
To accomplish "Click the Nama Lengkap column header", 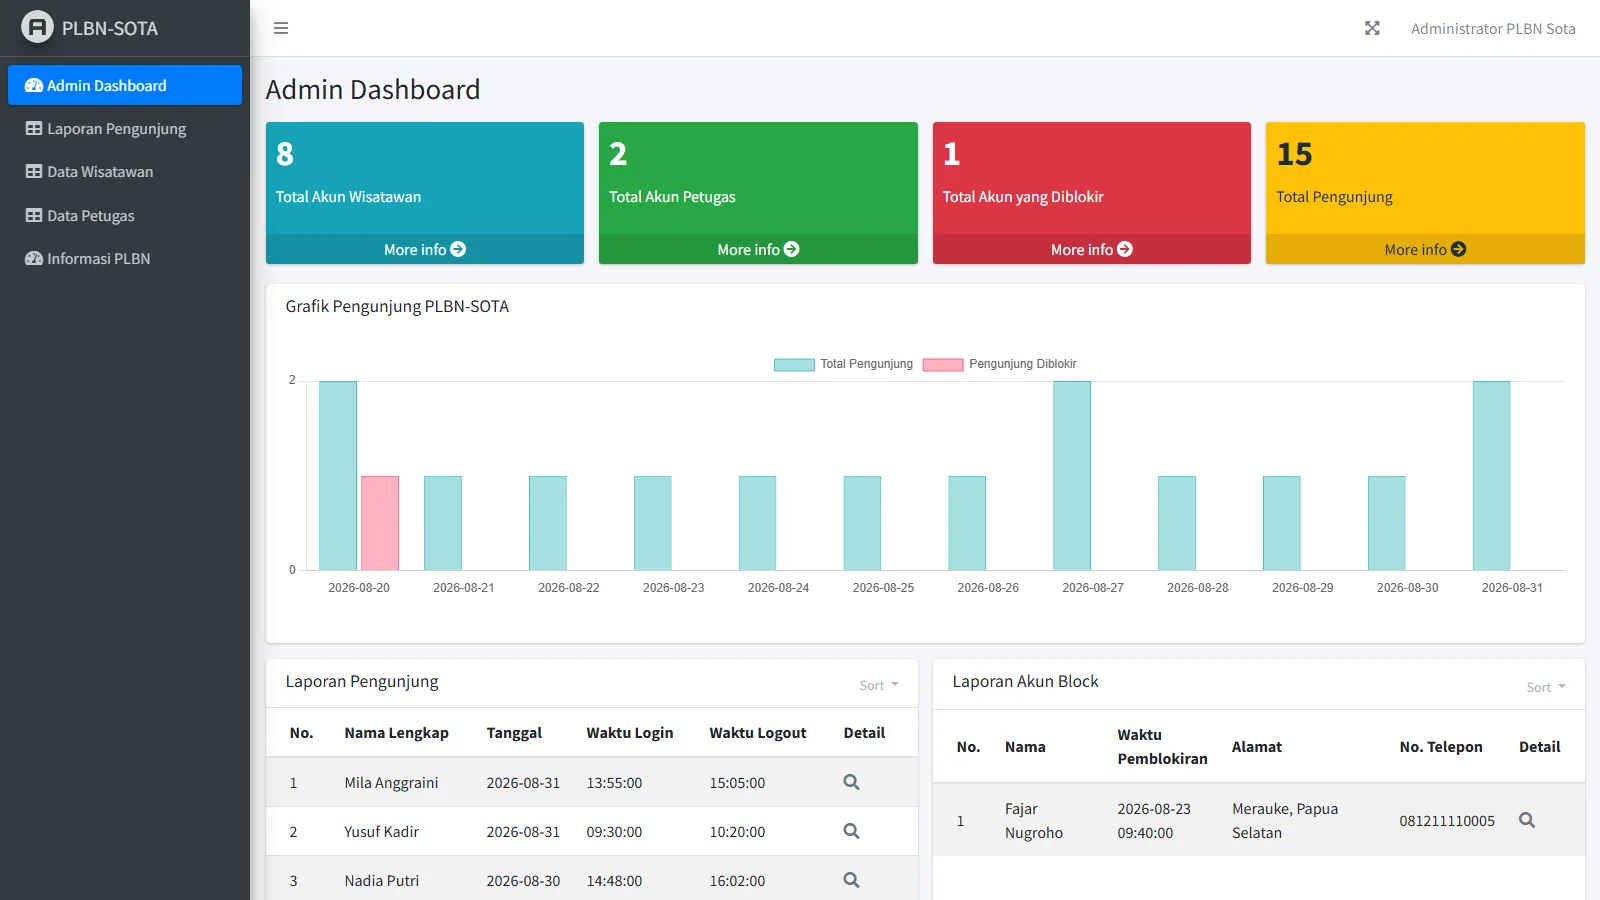I will pyautogui.click(x=397, y=733).
